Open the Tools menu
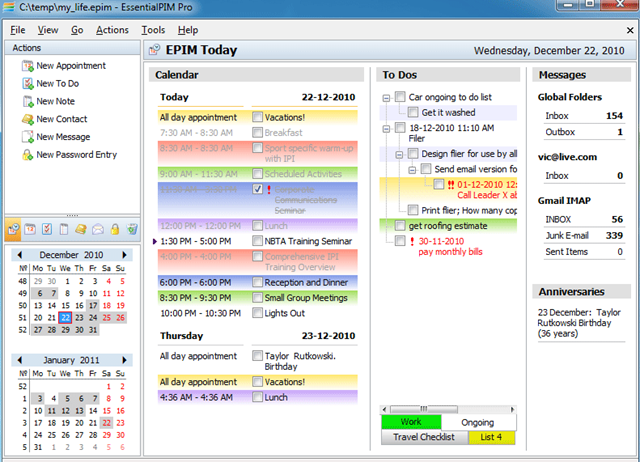Screen dimensions: 640x462 click(153, 30)
